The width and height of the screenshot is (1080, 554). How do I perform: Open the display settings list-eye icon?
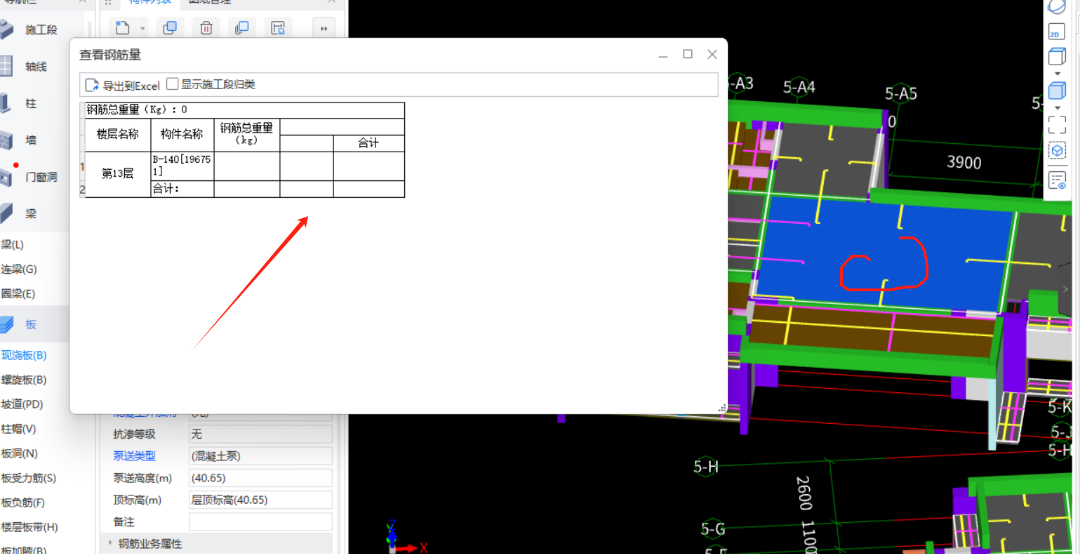(x=1057, y=181)
